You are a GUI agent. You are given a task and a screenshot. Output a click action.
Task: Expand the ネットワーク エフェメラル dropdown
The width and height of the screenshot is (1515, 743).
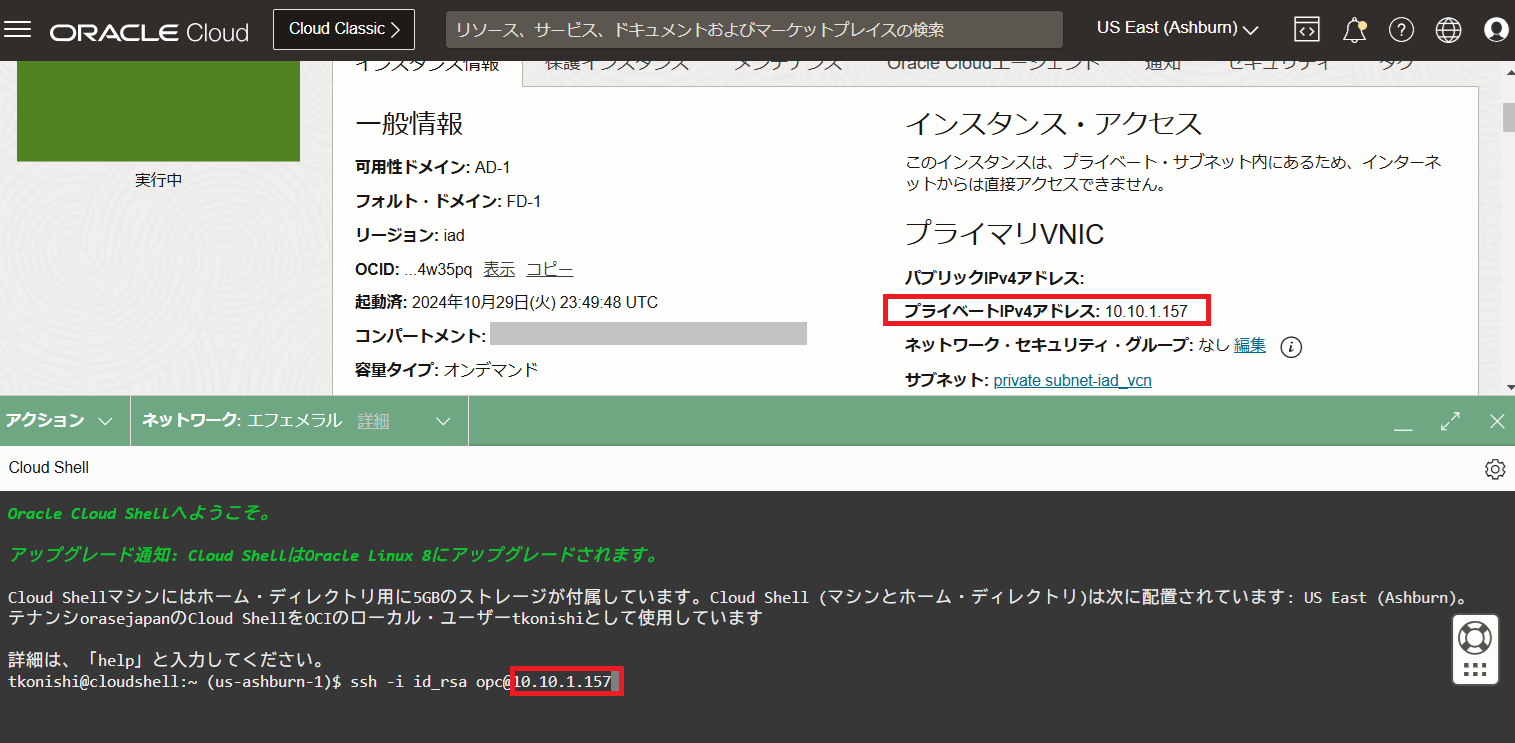443,421
